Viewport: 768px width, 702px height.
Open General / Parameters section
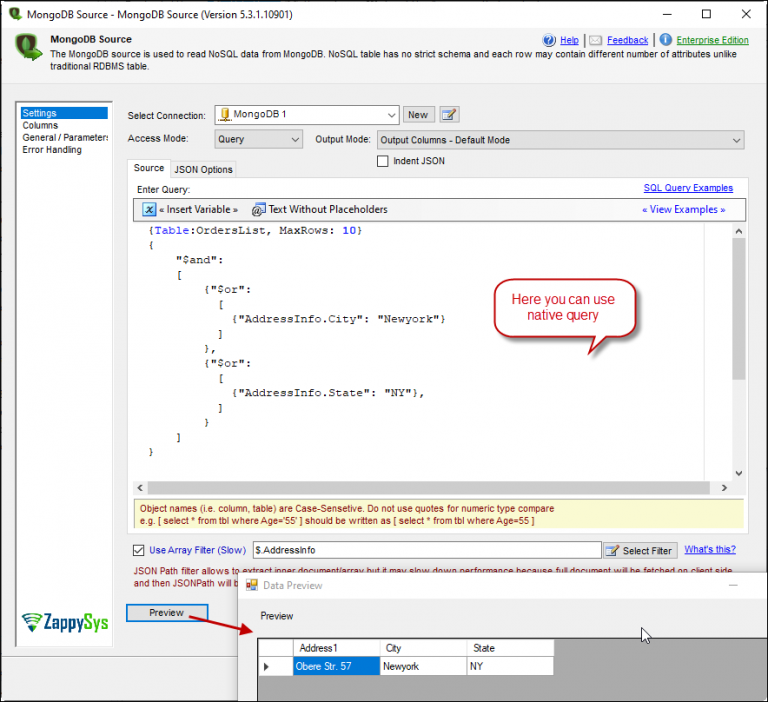coord(65,138)
